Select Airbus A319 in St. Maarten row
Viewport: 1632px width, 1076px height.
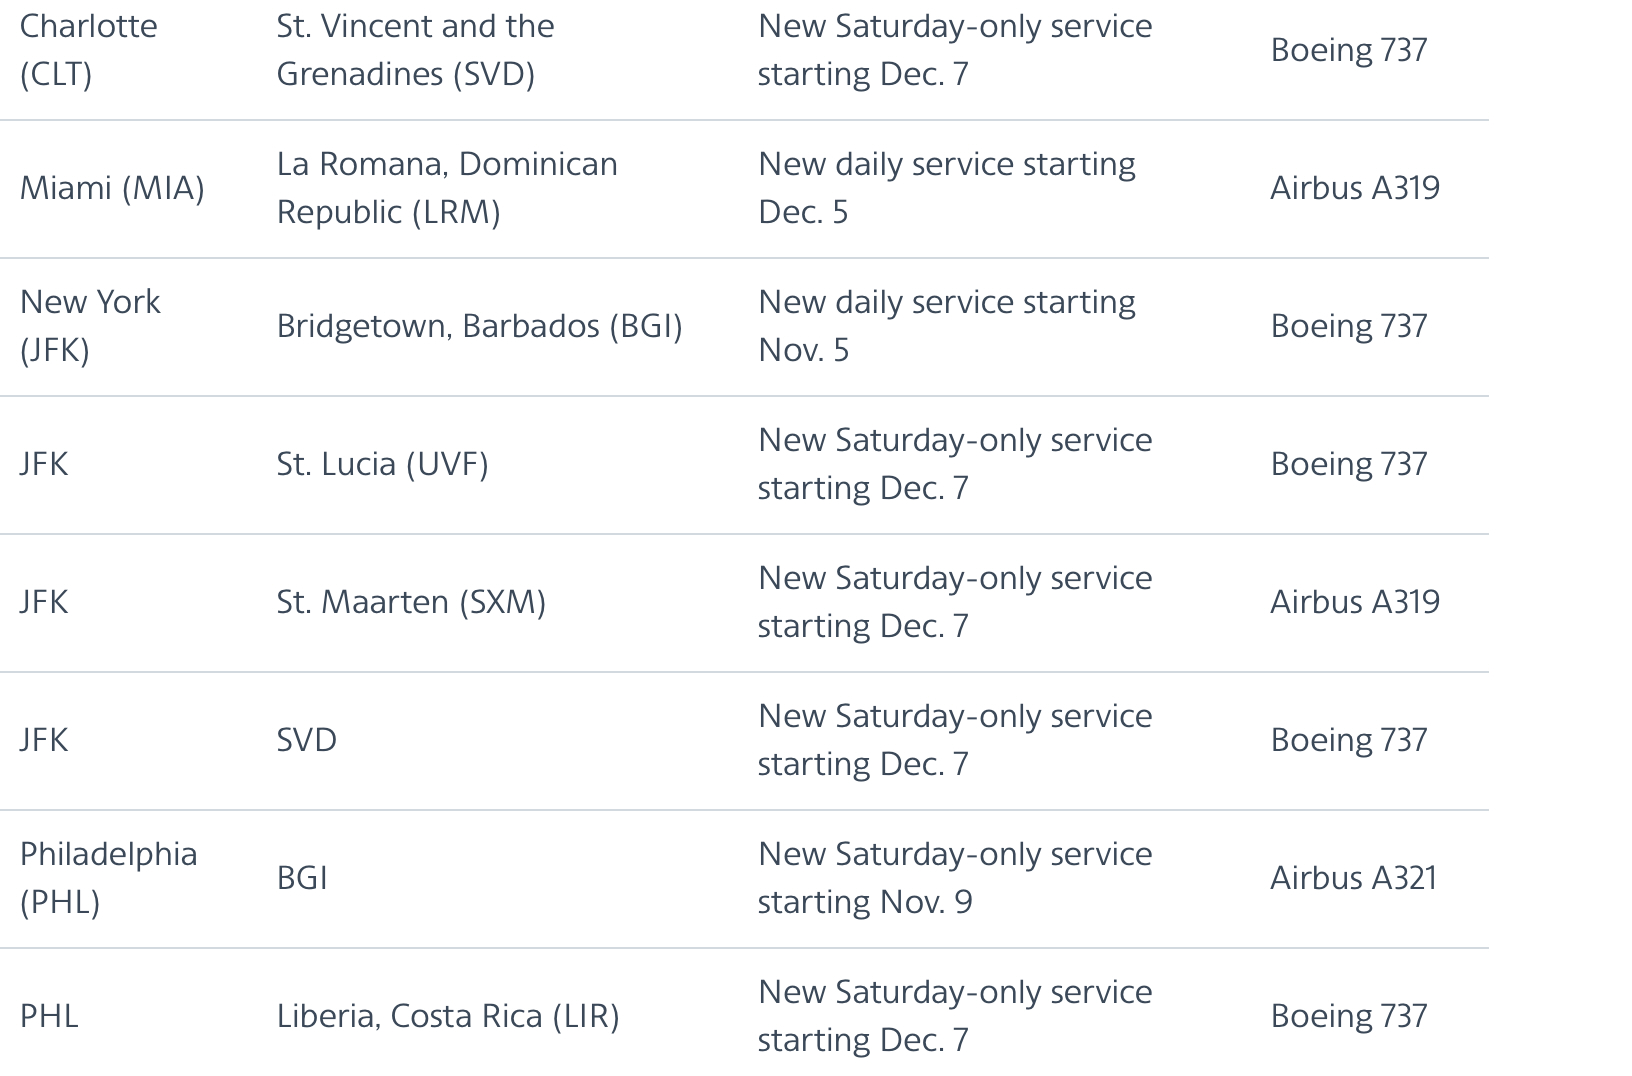[1355, 602]
